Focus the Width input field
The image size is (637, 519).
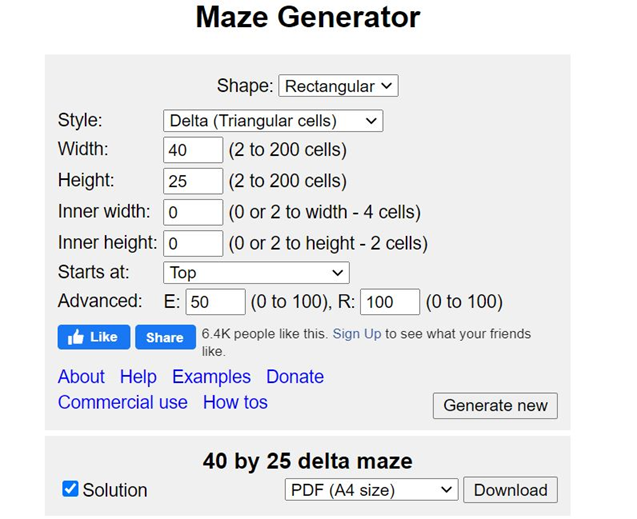[193, 151]
